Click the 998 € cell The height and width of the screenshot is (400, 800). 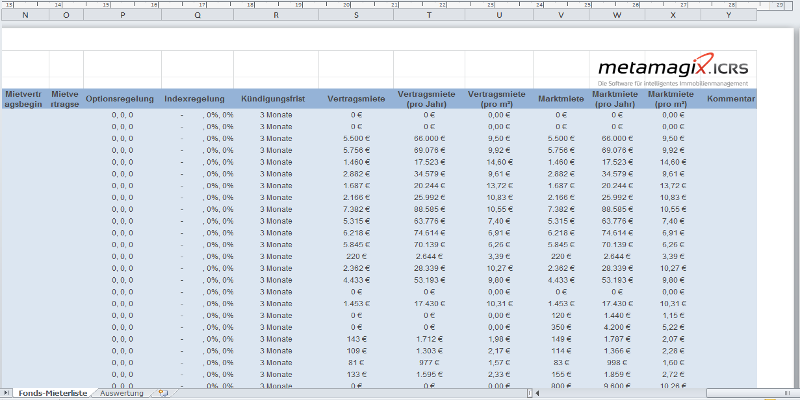point(617,362)
